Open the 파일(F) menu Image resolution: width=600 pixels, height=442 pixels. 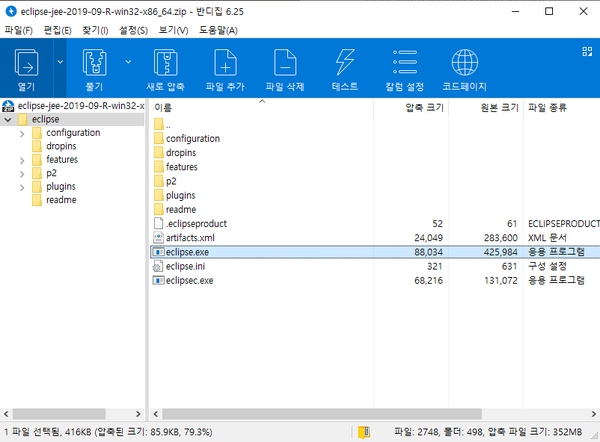[19, 30]
